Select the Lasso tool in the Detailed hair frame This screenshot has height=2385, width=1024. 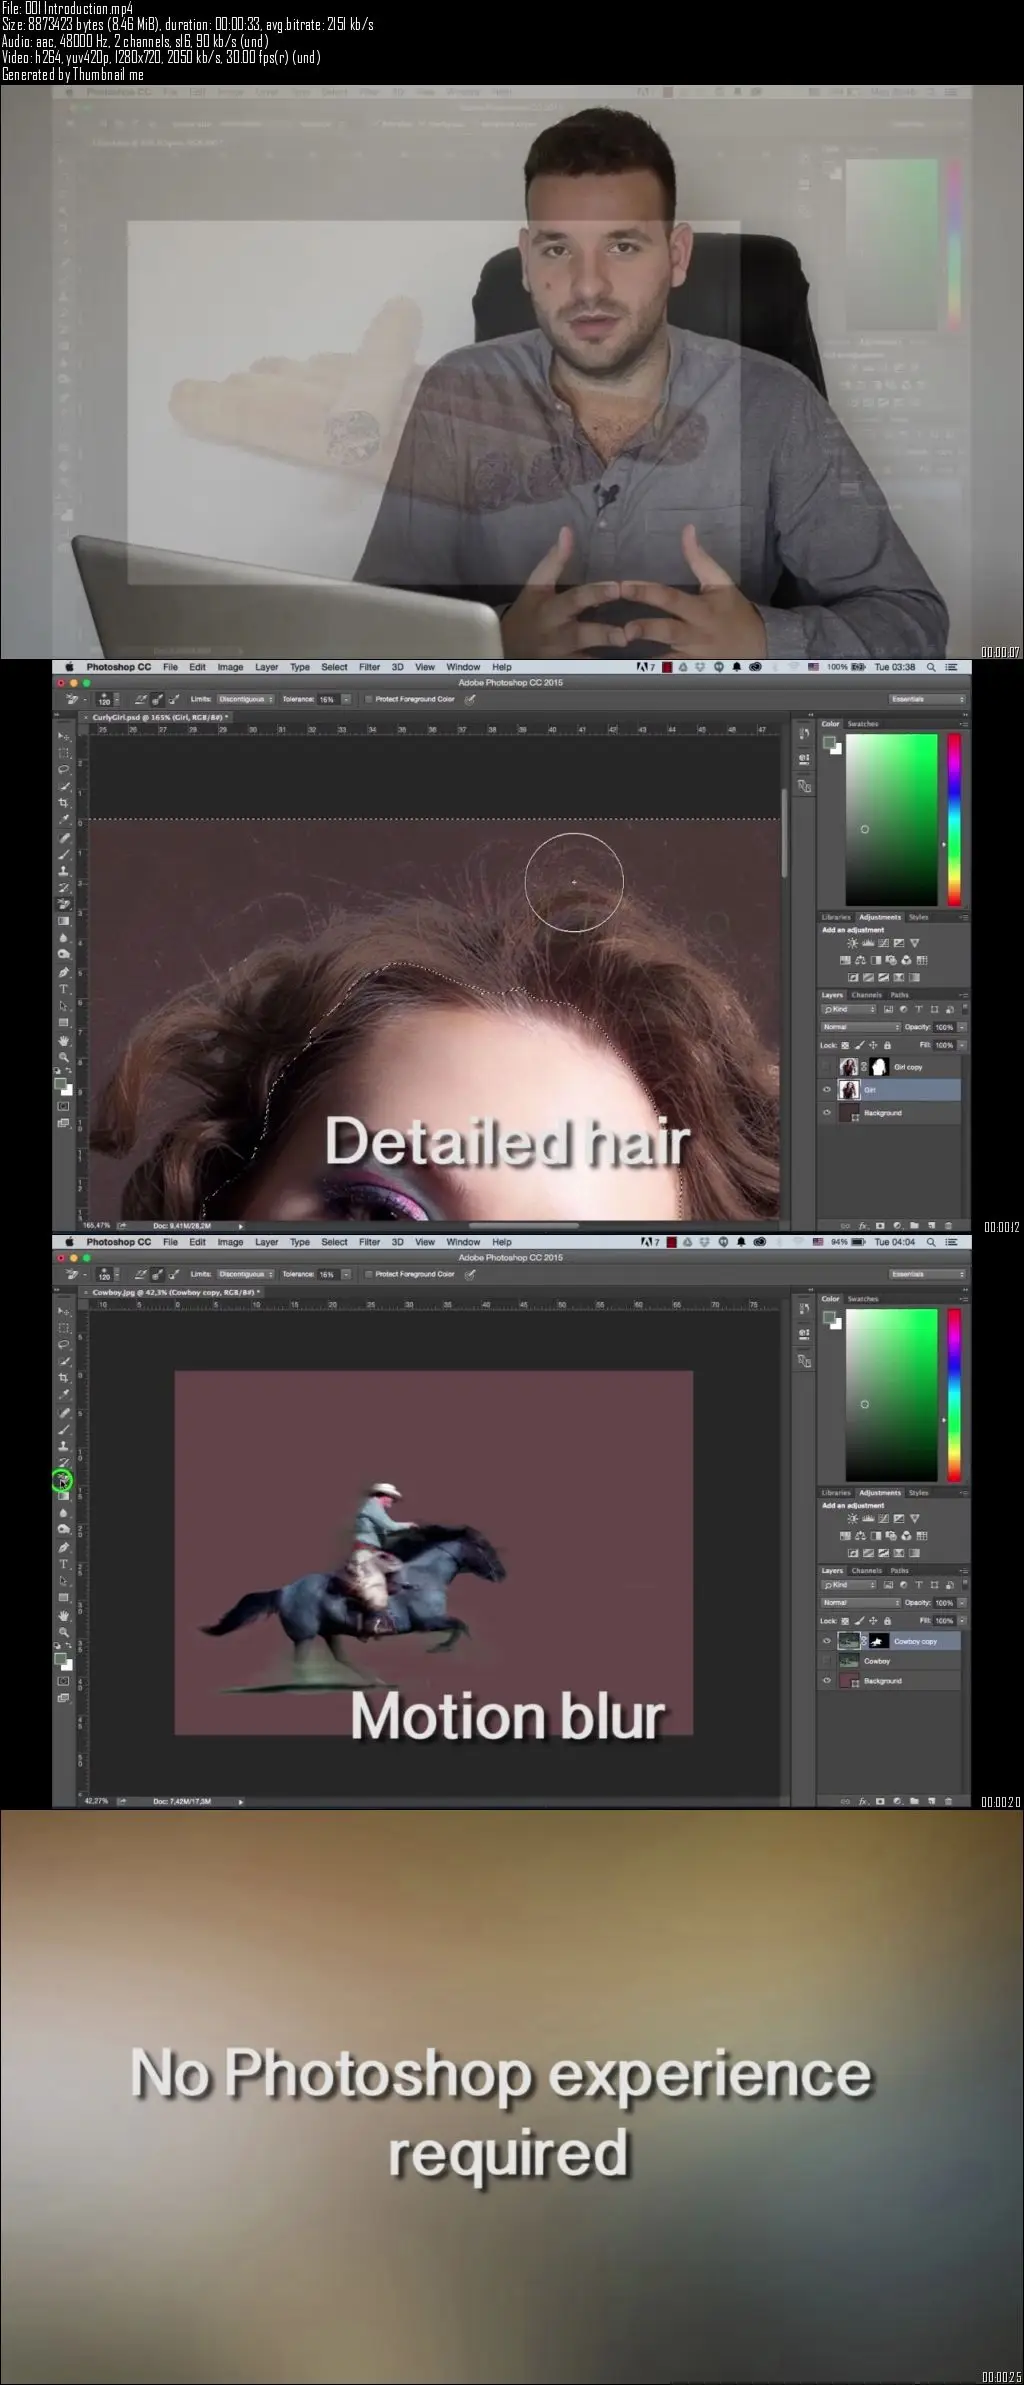pos(64,770)
